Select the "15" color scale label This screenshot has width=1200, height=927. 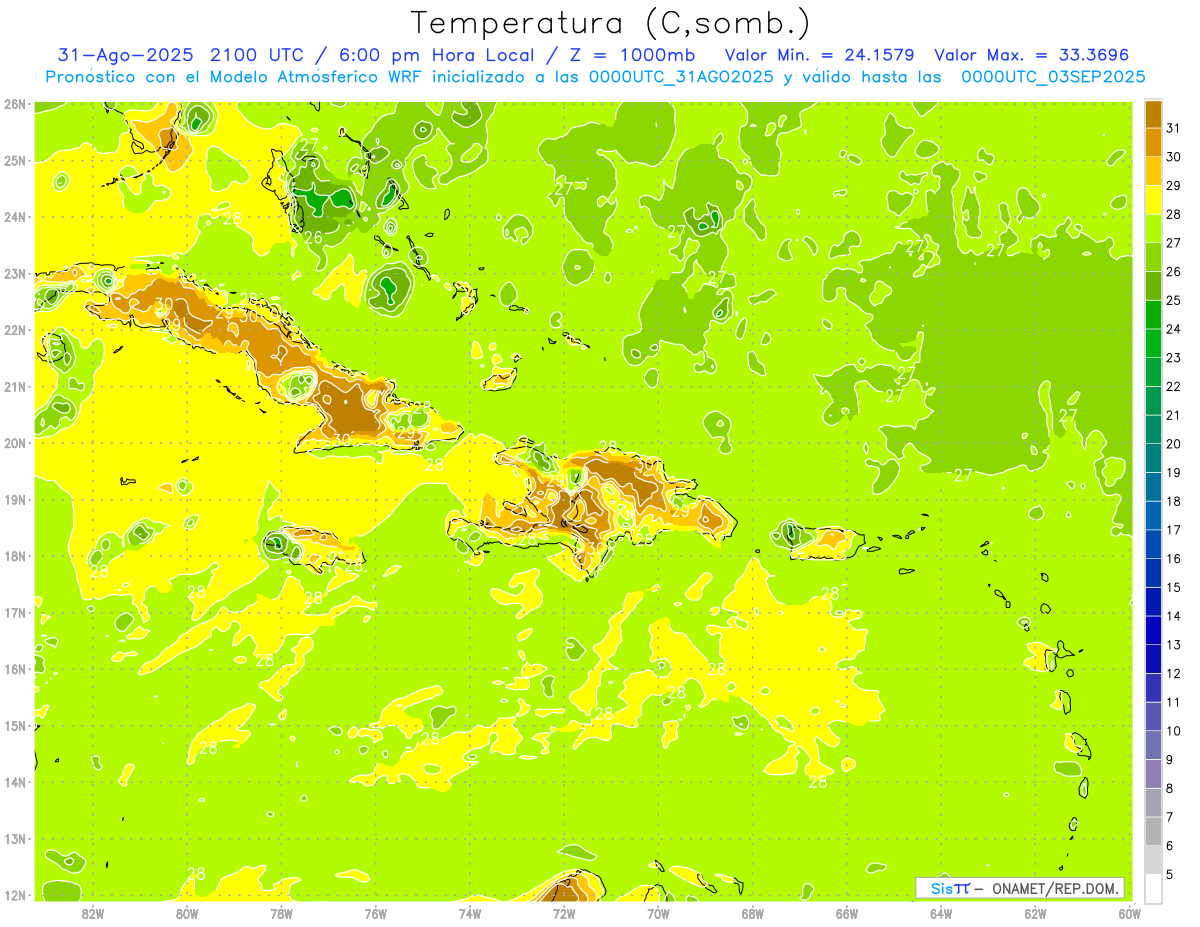[x=1174, y=587]
